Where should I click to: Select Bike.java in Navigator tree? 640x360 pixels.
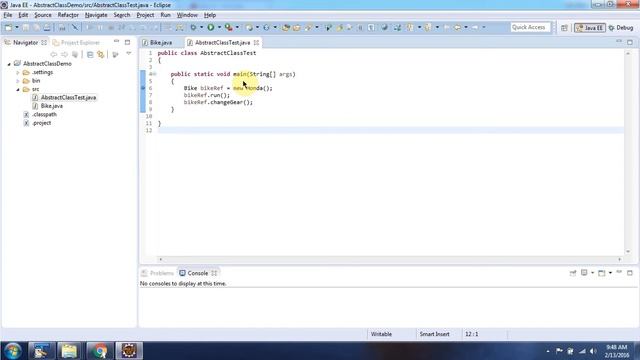pos(51,106)
